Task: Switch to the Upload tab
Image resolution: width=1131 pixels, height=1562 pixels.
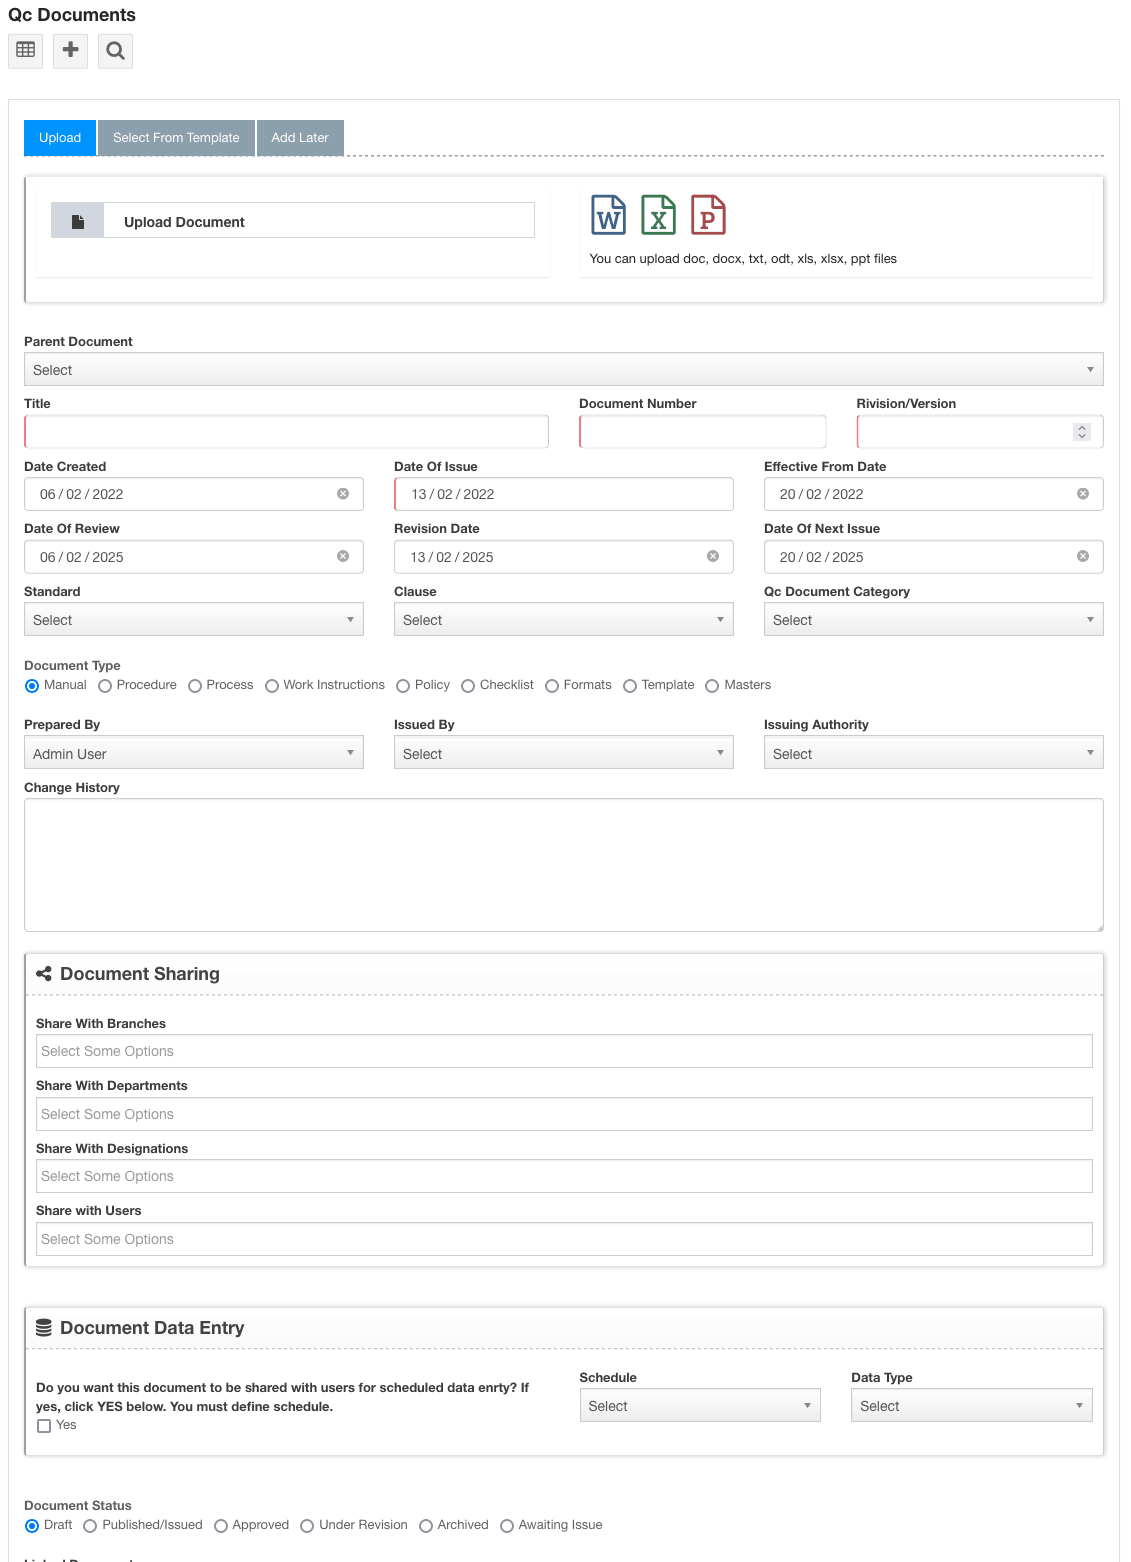Action: coord(60,138)
